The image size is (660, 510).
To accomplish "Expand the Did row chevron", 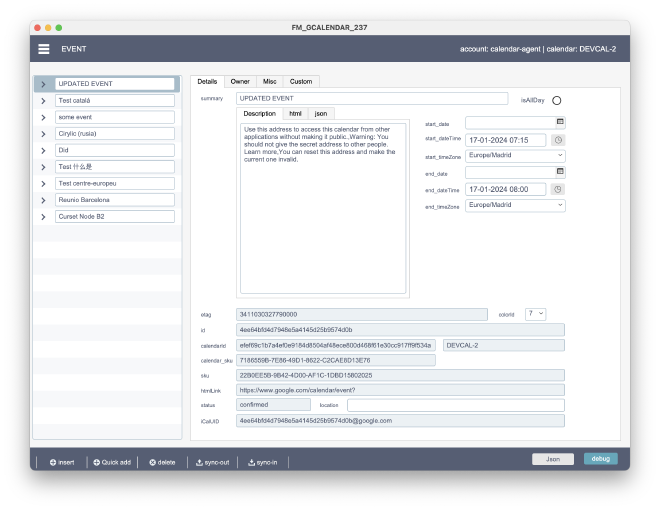I will tap(43, 151).
